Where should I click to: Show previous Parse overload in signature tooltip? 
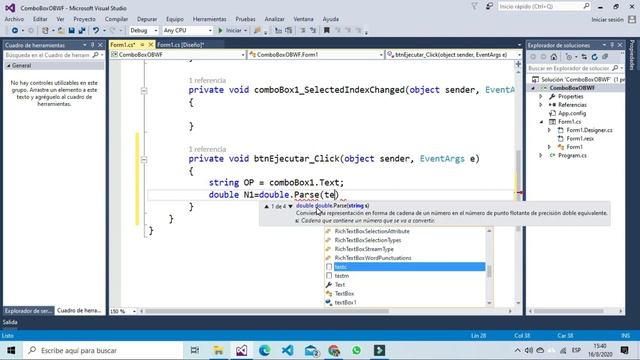pos(267,207)
